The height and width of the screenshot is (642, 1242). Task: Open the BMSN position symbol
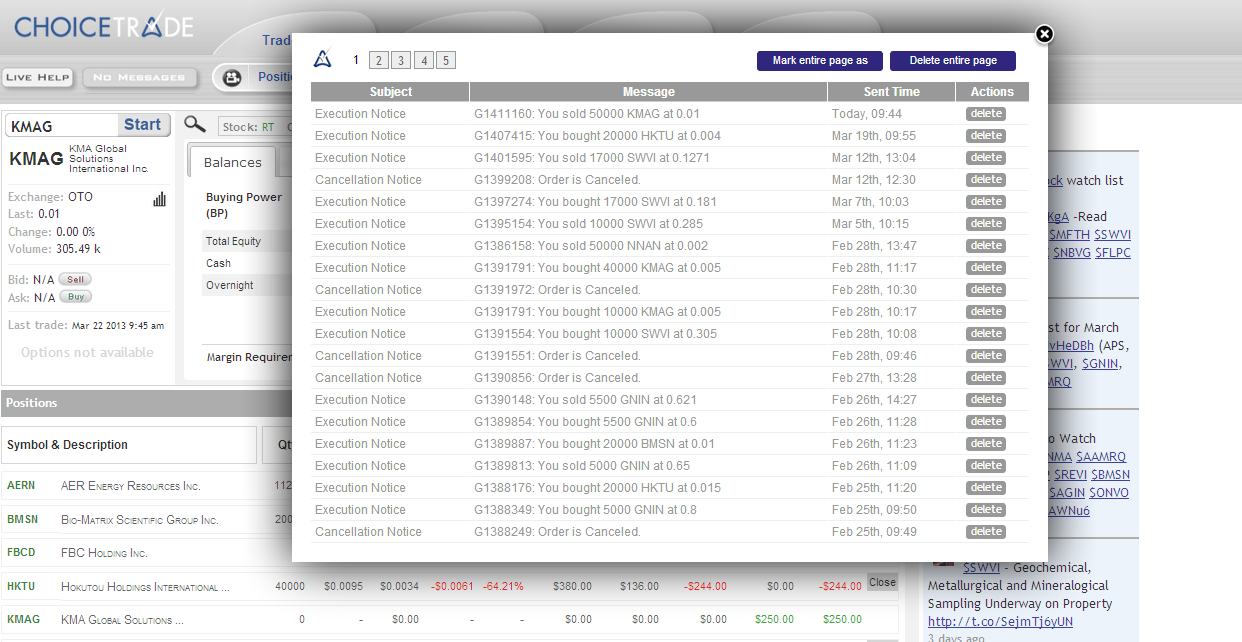(22, 520)
